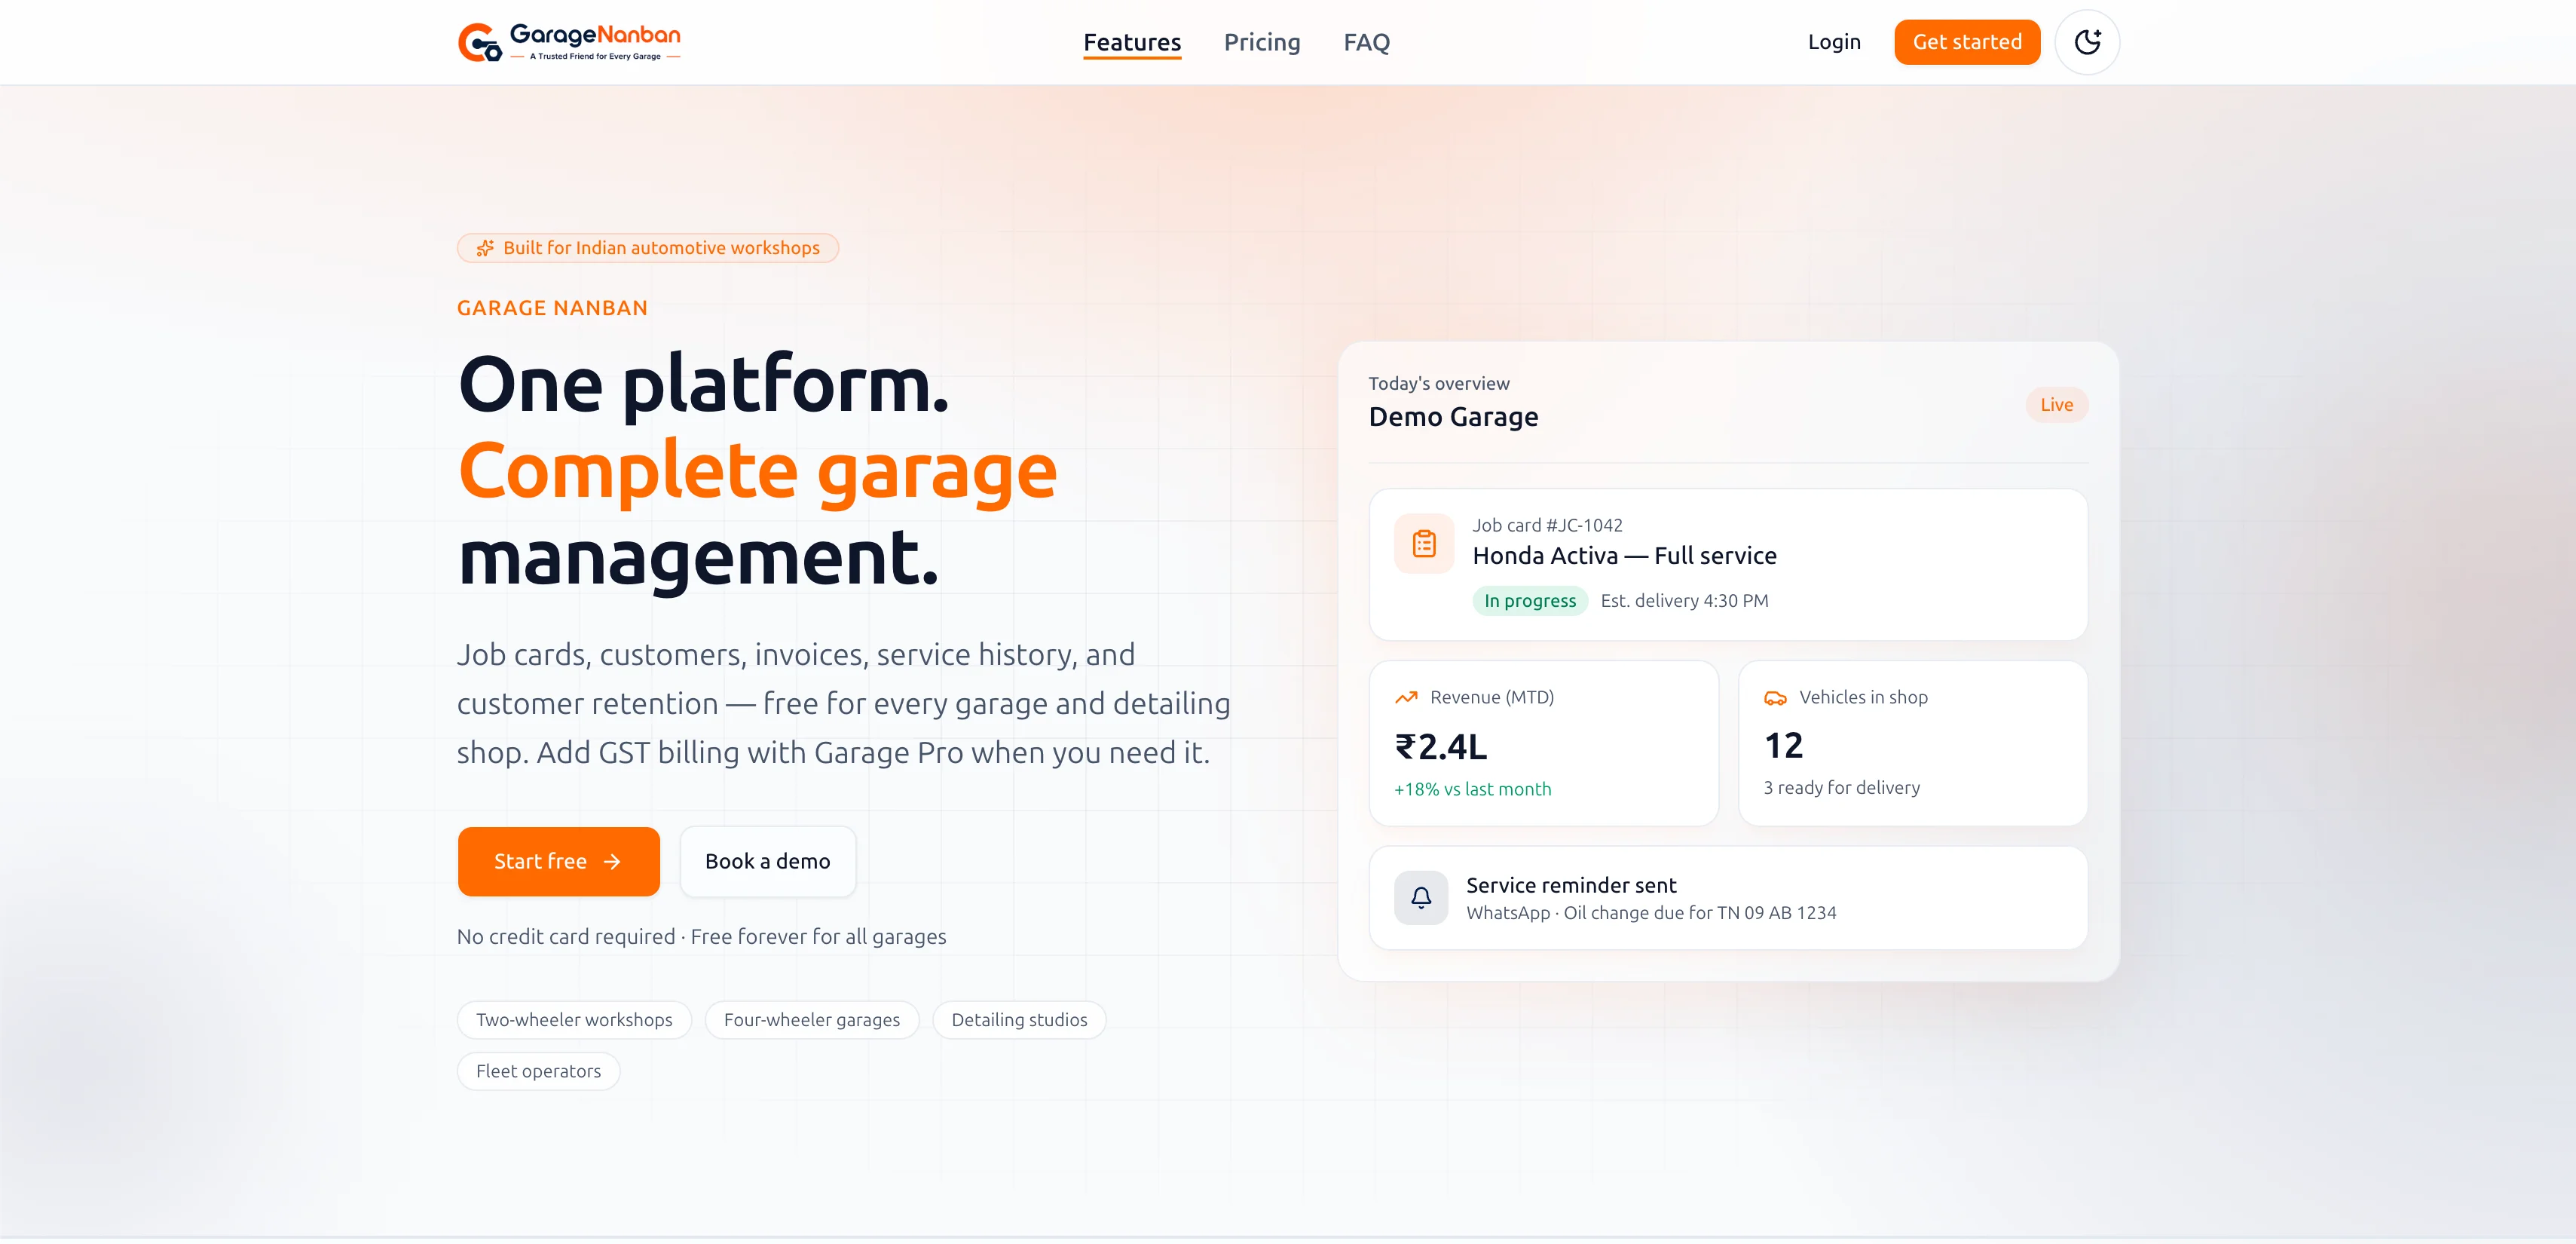The image size is (2576, 1244).
Task: Select the Fleet operators chip
Action: click(x=538, y=1070)
